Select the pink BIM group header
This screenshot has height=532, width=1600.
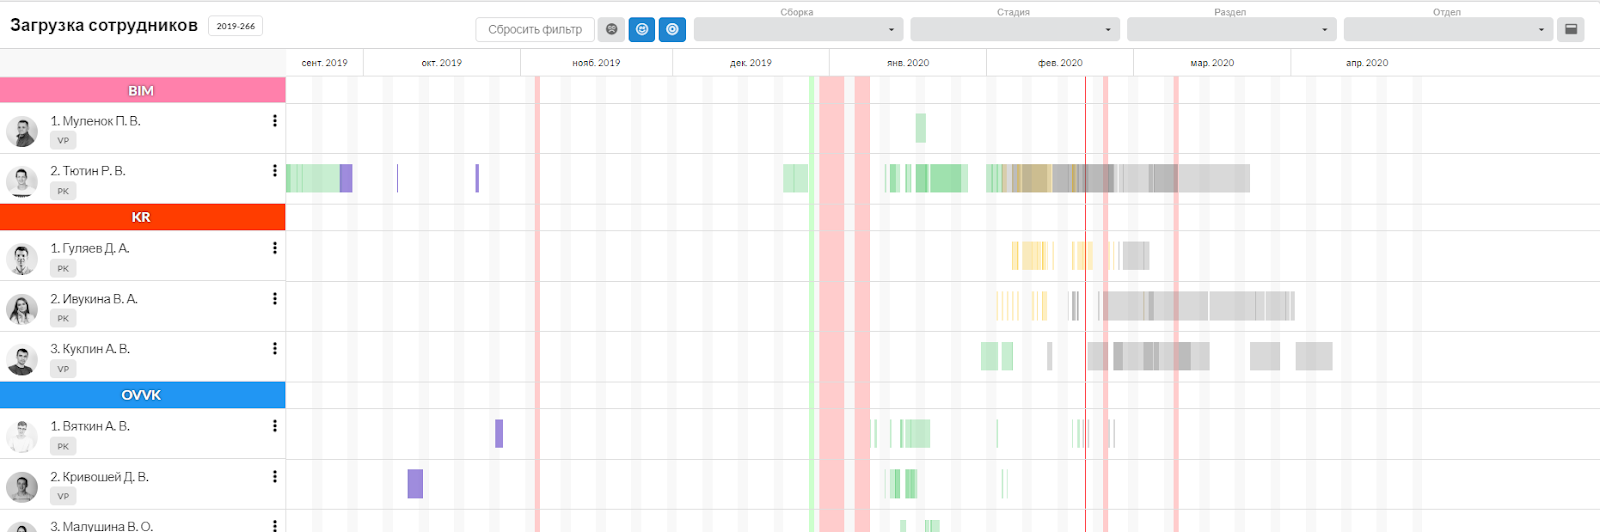(142, 90)
